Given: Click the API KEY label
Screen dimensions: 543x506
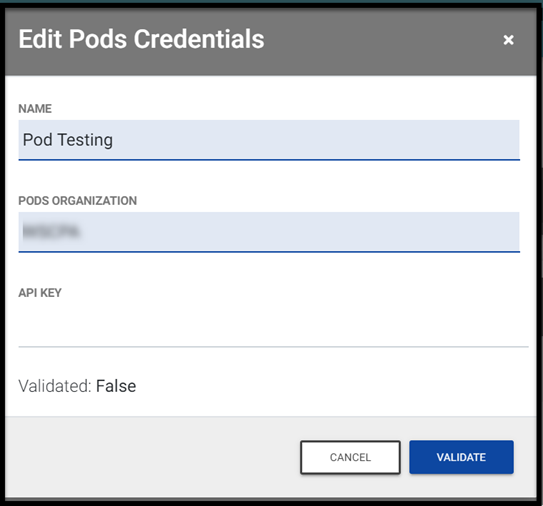Looking at the screenshot, I should pyautogui.click(x=40, y=293).
